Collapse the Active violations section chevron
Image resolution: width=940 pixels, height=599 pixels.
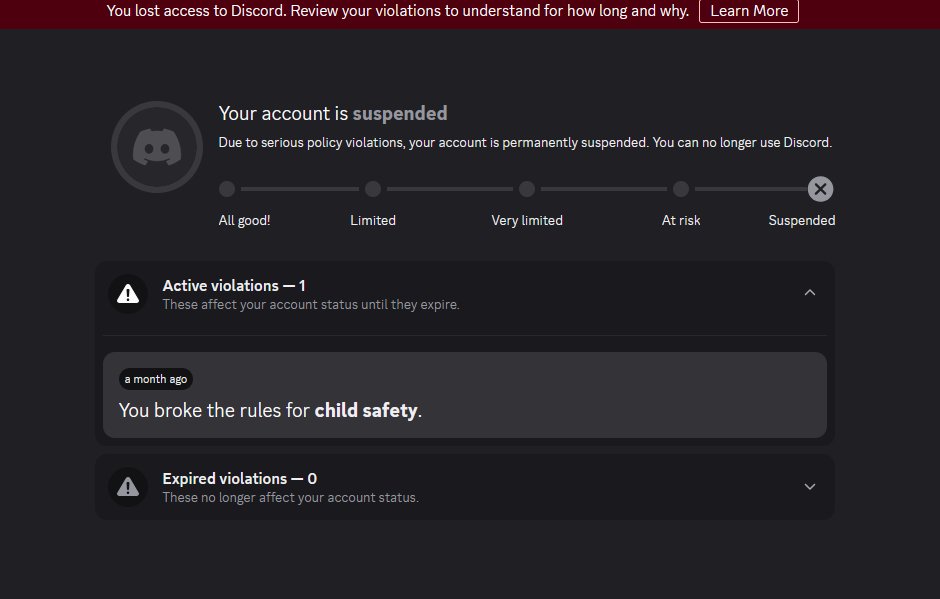pyautogui.click(x=810, y=293)
